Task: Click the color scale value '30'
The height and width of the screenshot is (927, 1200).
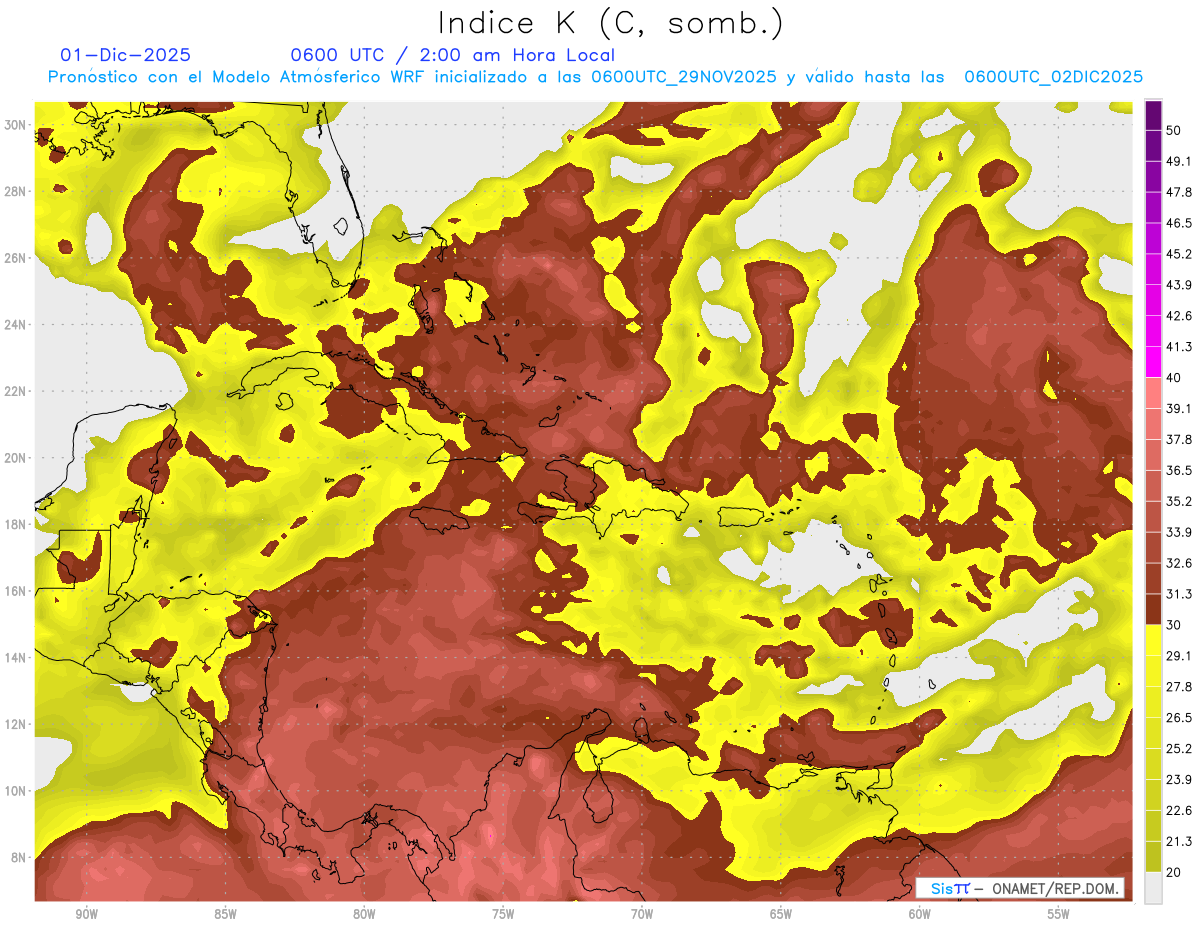Action: (1174, 625)
